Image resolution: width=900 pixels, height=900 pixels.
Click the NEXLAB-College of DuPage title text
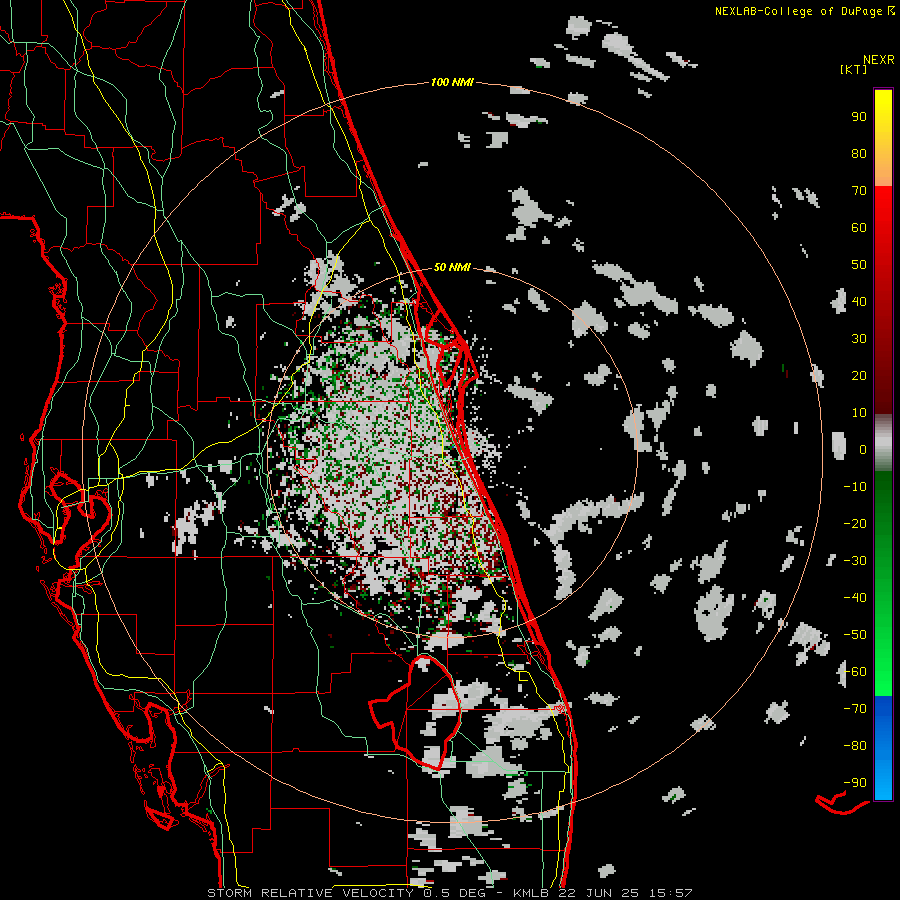coord(804,11)
